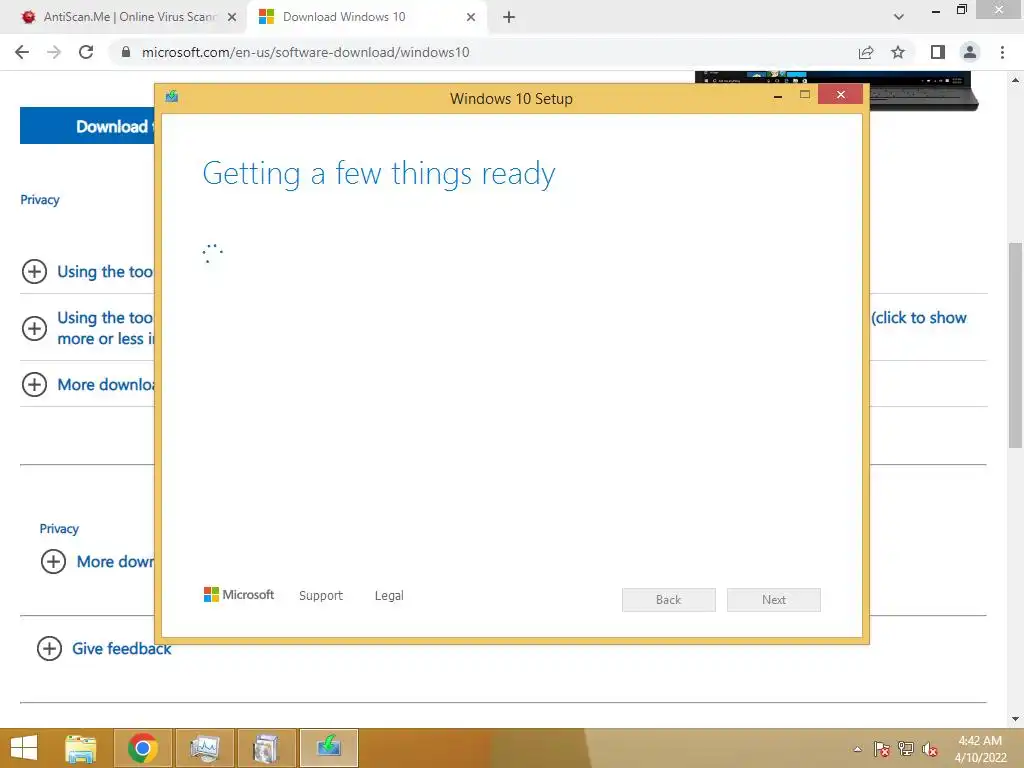
Task: Open Support link in Setup window
Action: pyautogui.click(x=321, y=596)
